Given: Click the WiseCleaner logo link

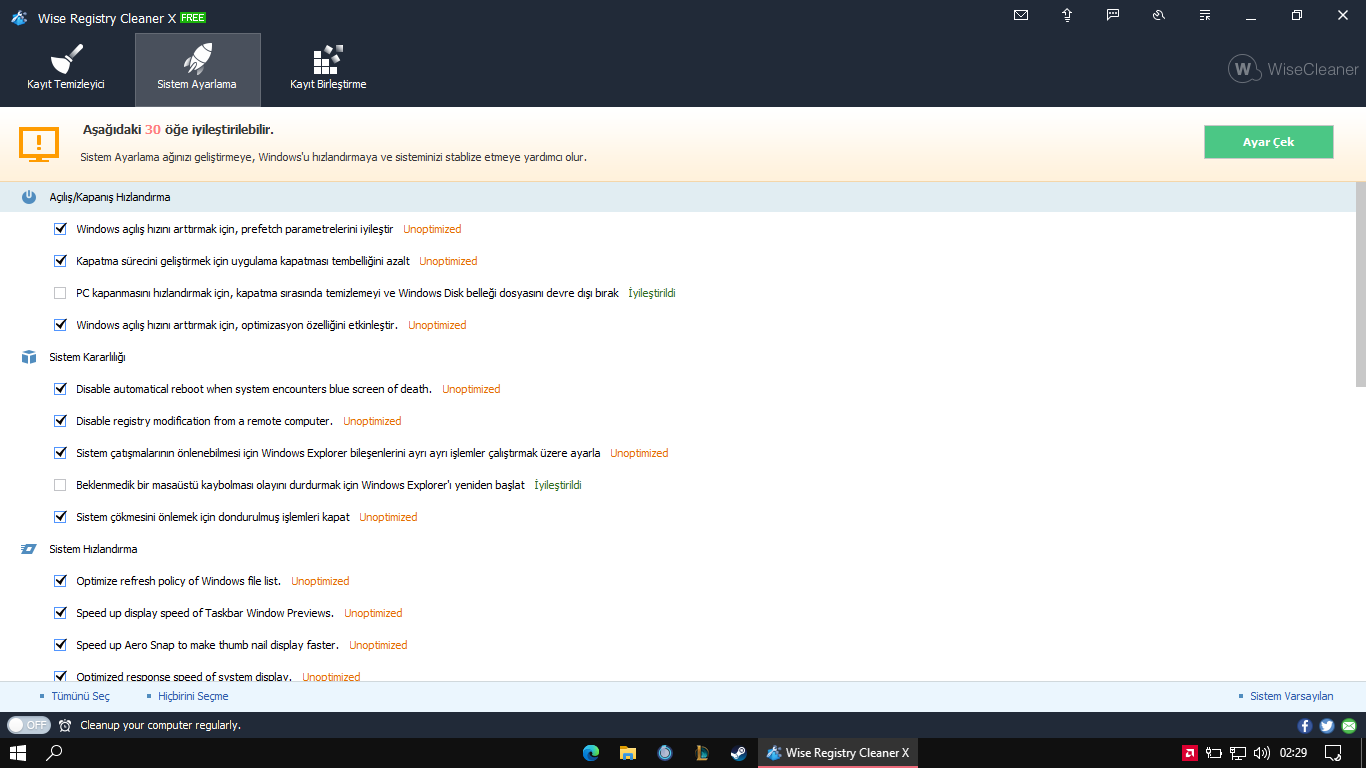Looking at the screenshot, I should (x=1293, y=69).
